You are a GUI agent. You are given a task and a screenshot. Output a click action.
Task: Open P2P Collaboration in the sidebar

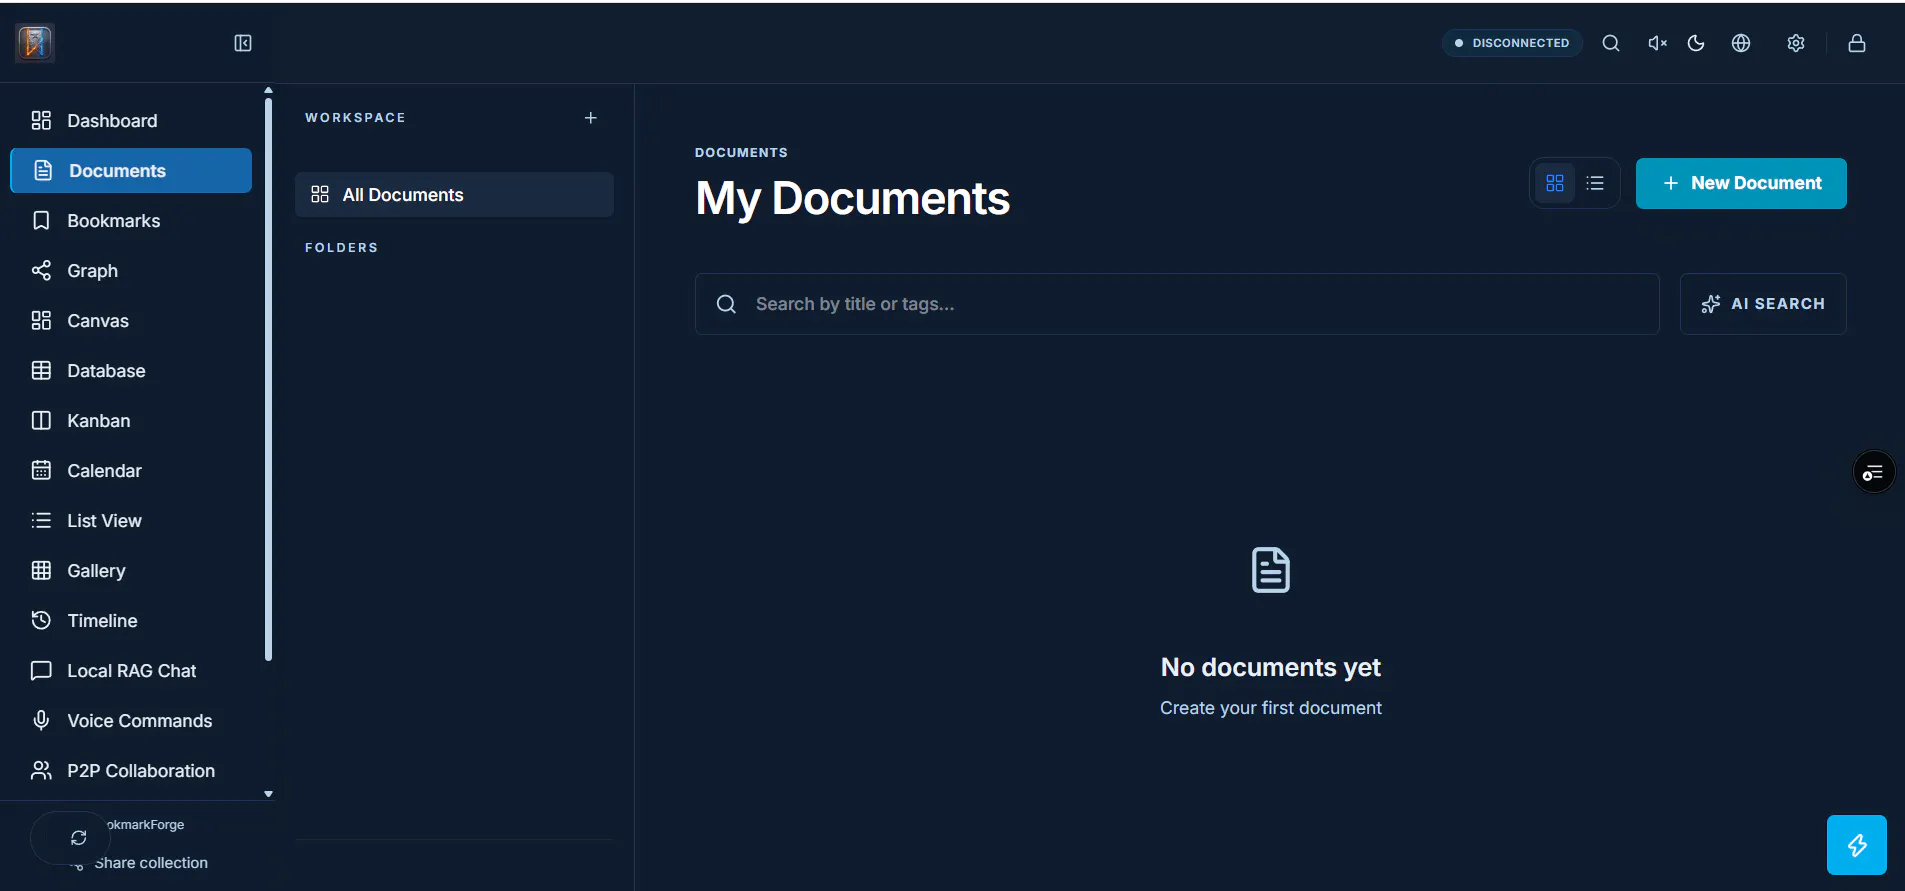tap(131, 771)
